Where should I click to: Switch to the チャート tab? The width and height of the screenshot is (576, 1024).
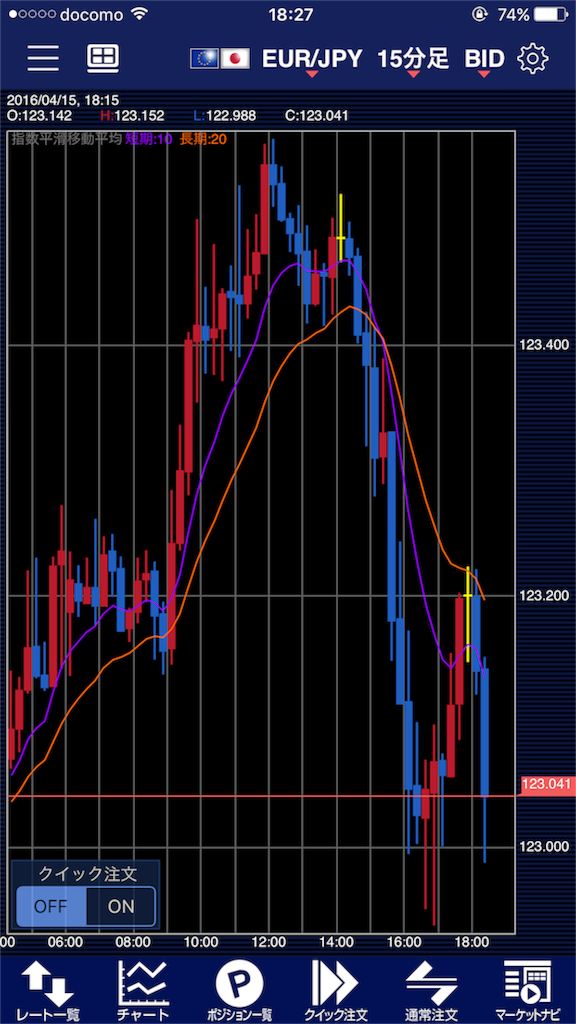click(x=143, y=991)
